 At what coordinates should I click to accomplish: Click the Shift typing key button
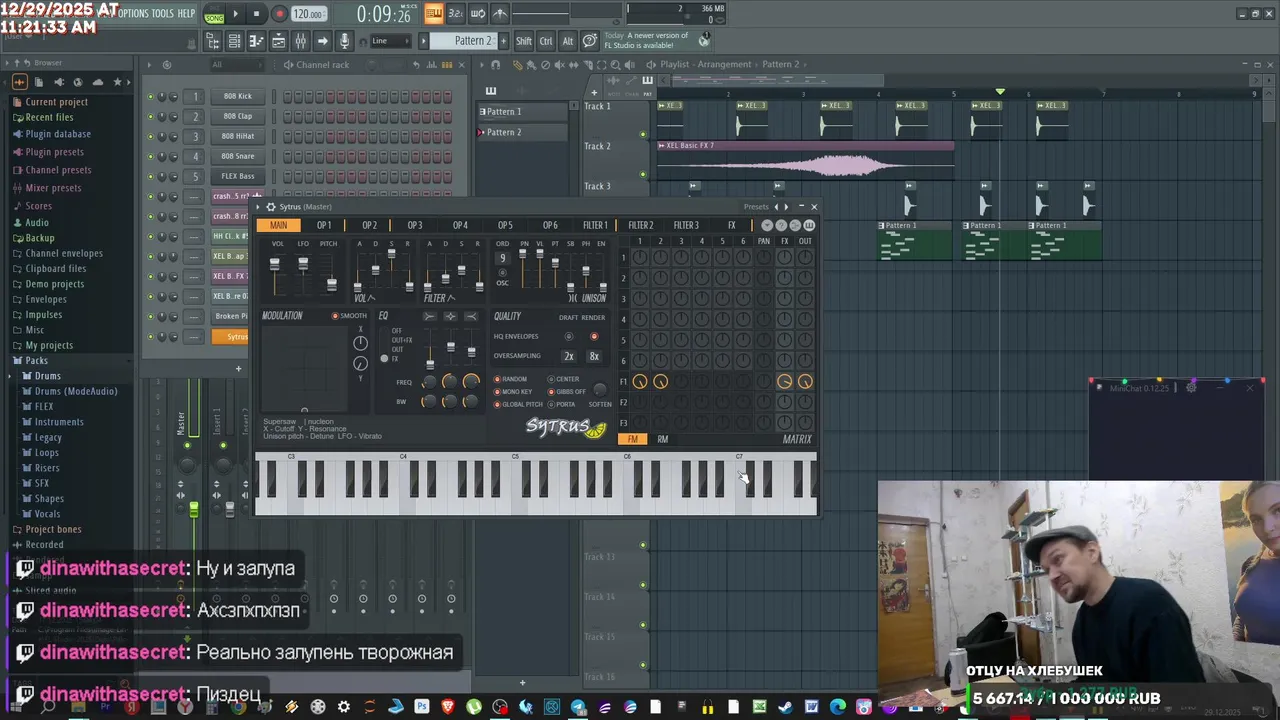(x=524, y=41)
